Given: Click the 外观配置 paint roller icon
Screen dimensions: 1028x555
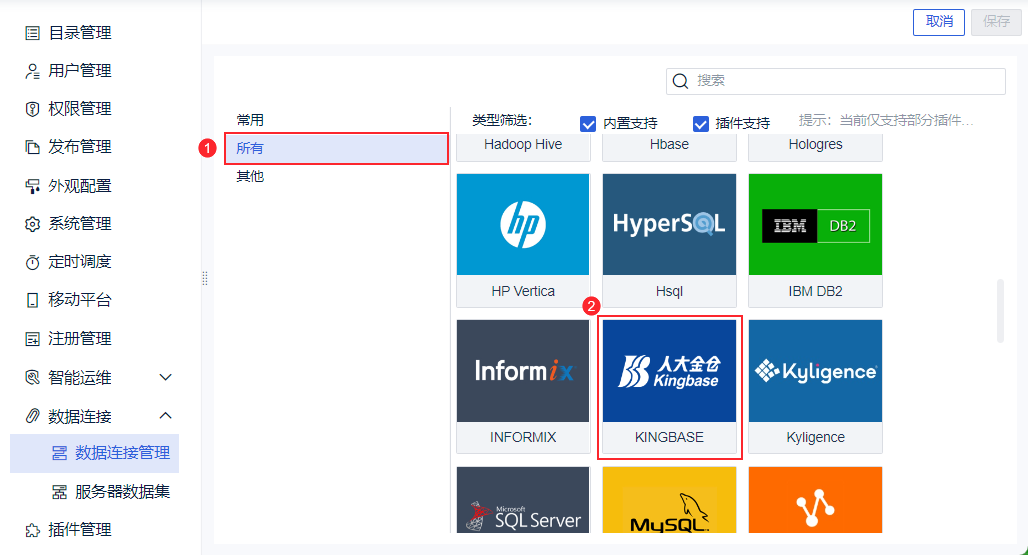Looking at the screenshot, I should click(x=32, y=186).
